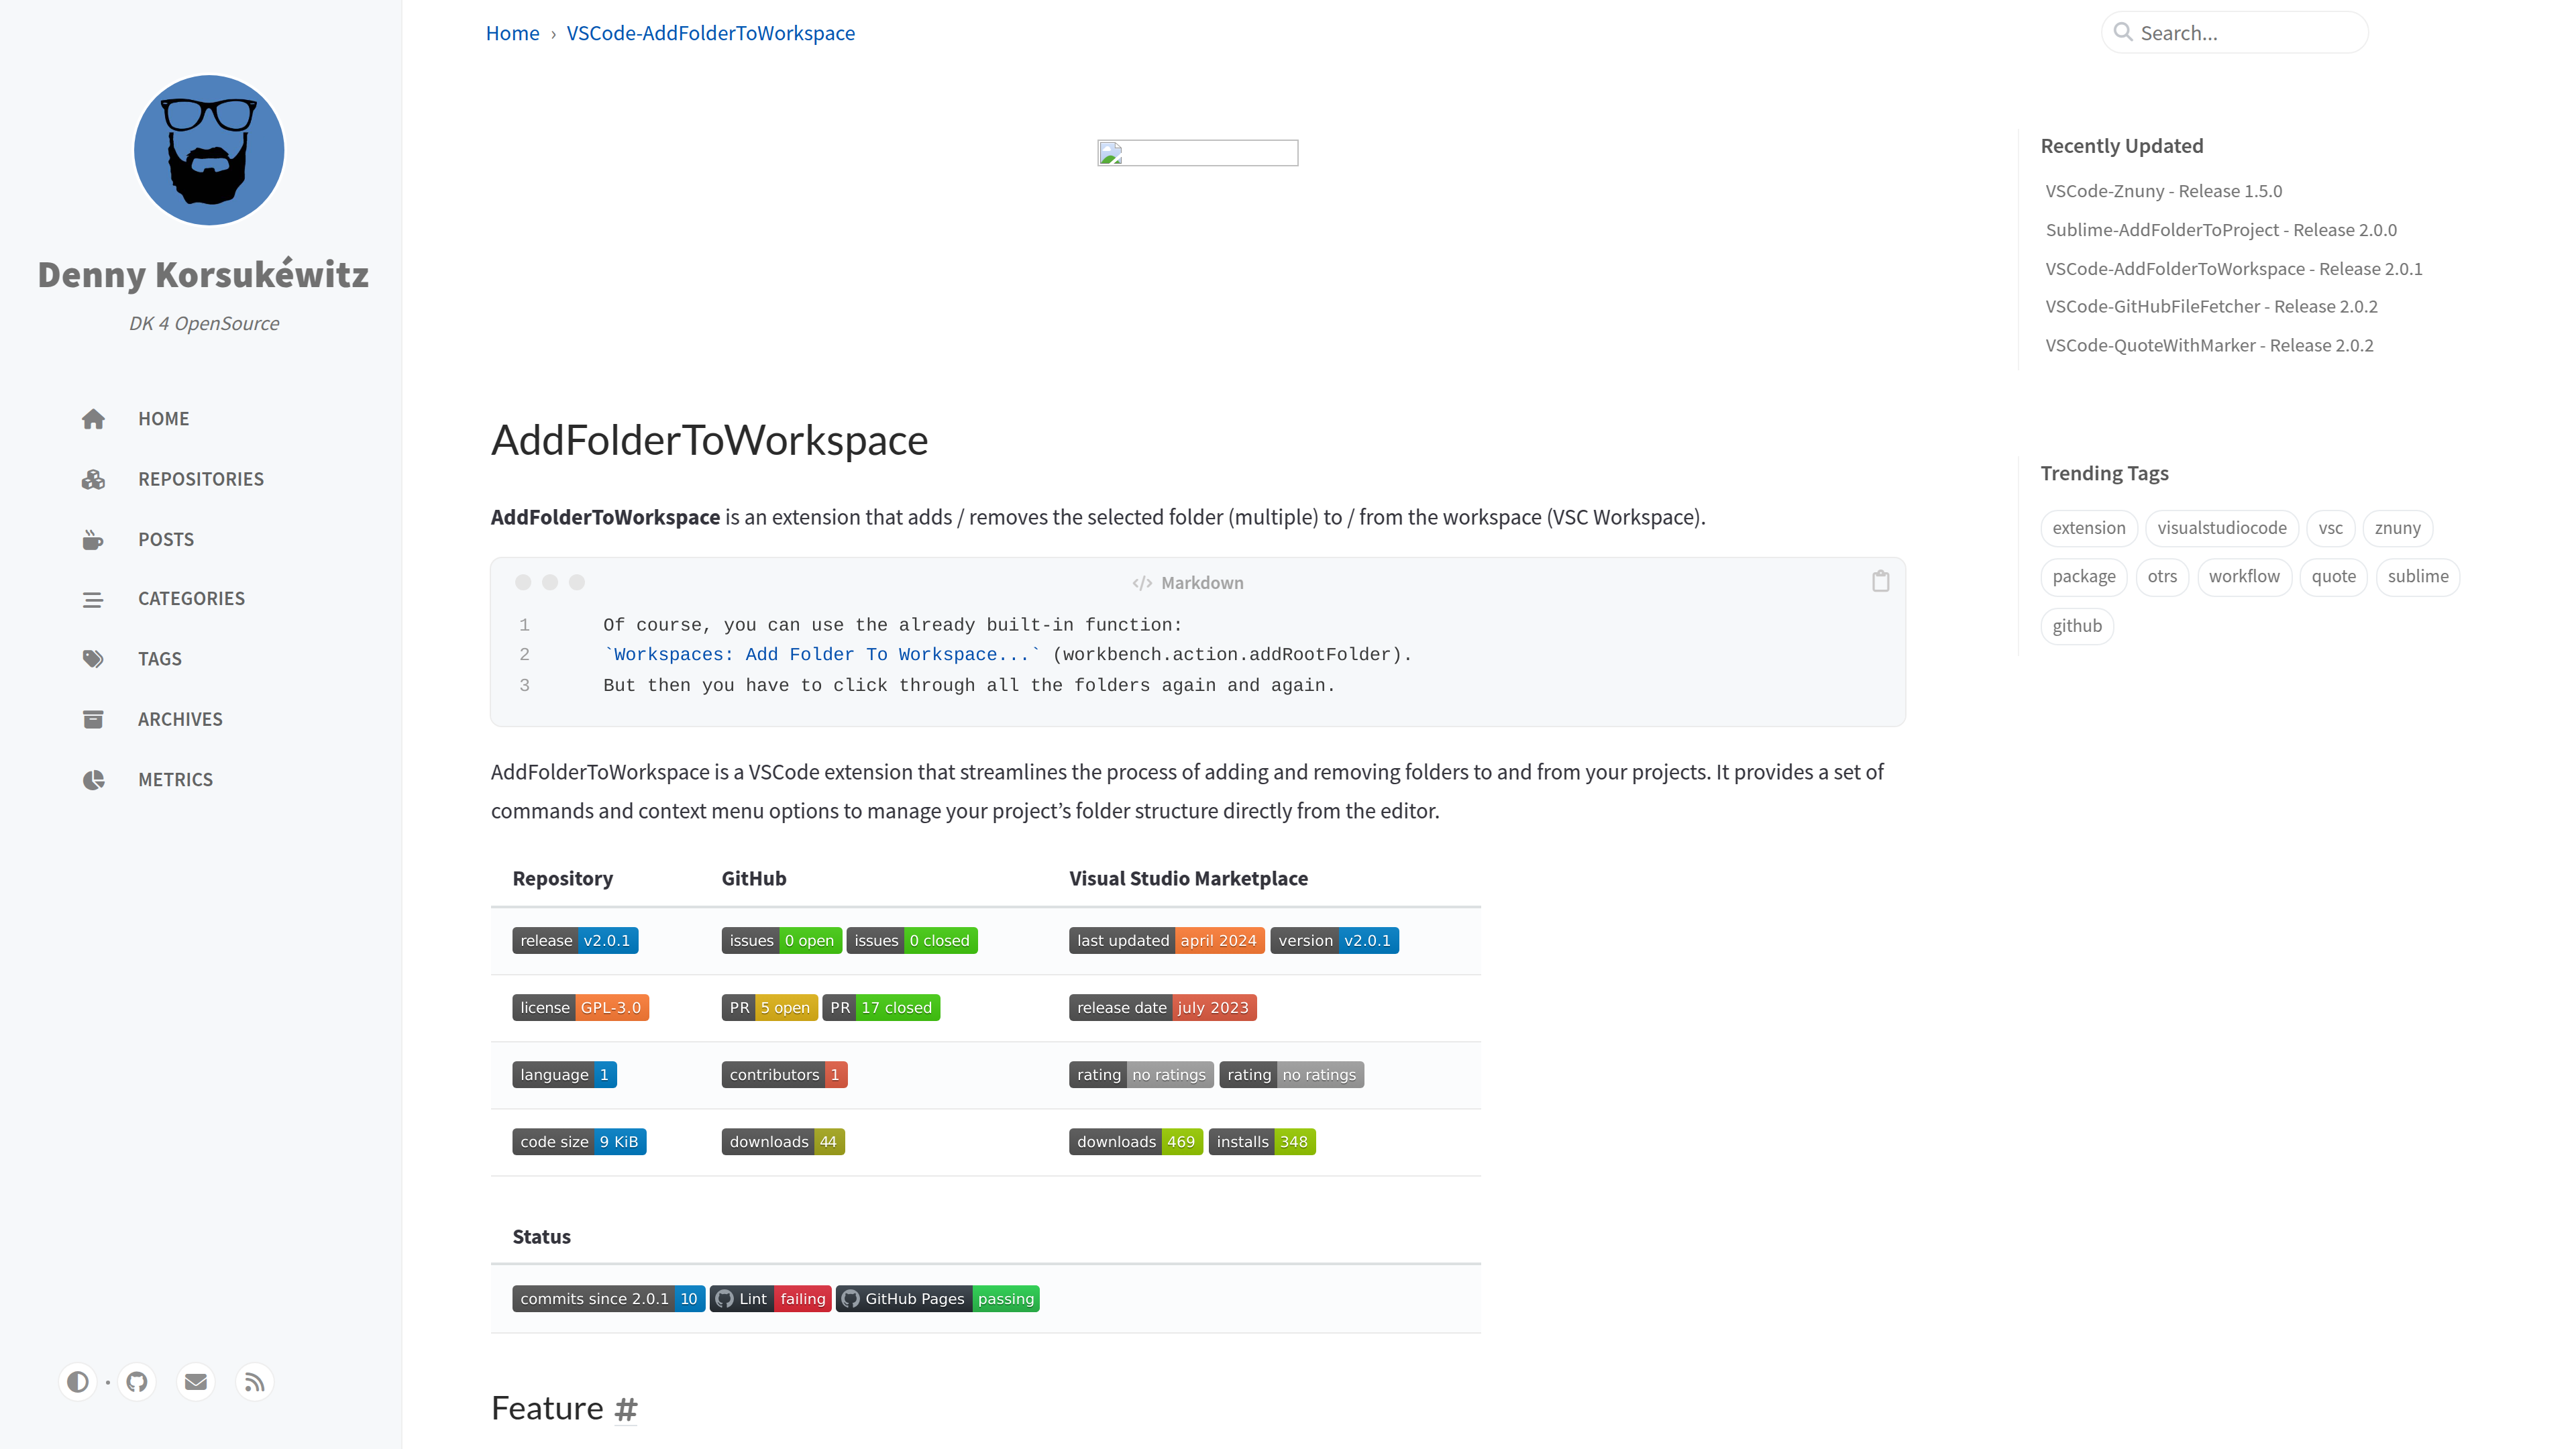
Task: Open TAGS menu item
Action: (160, 659)
